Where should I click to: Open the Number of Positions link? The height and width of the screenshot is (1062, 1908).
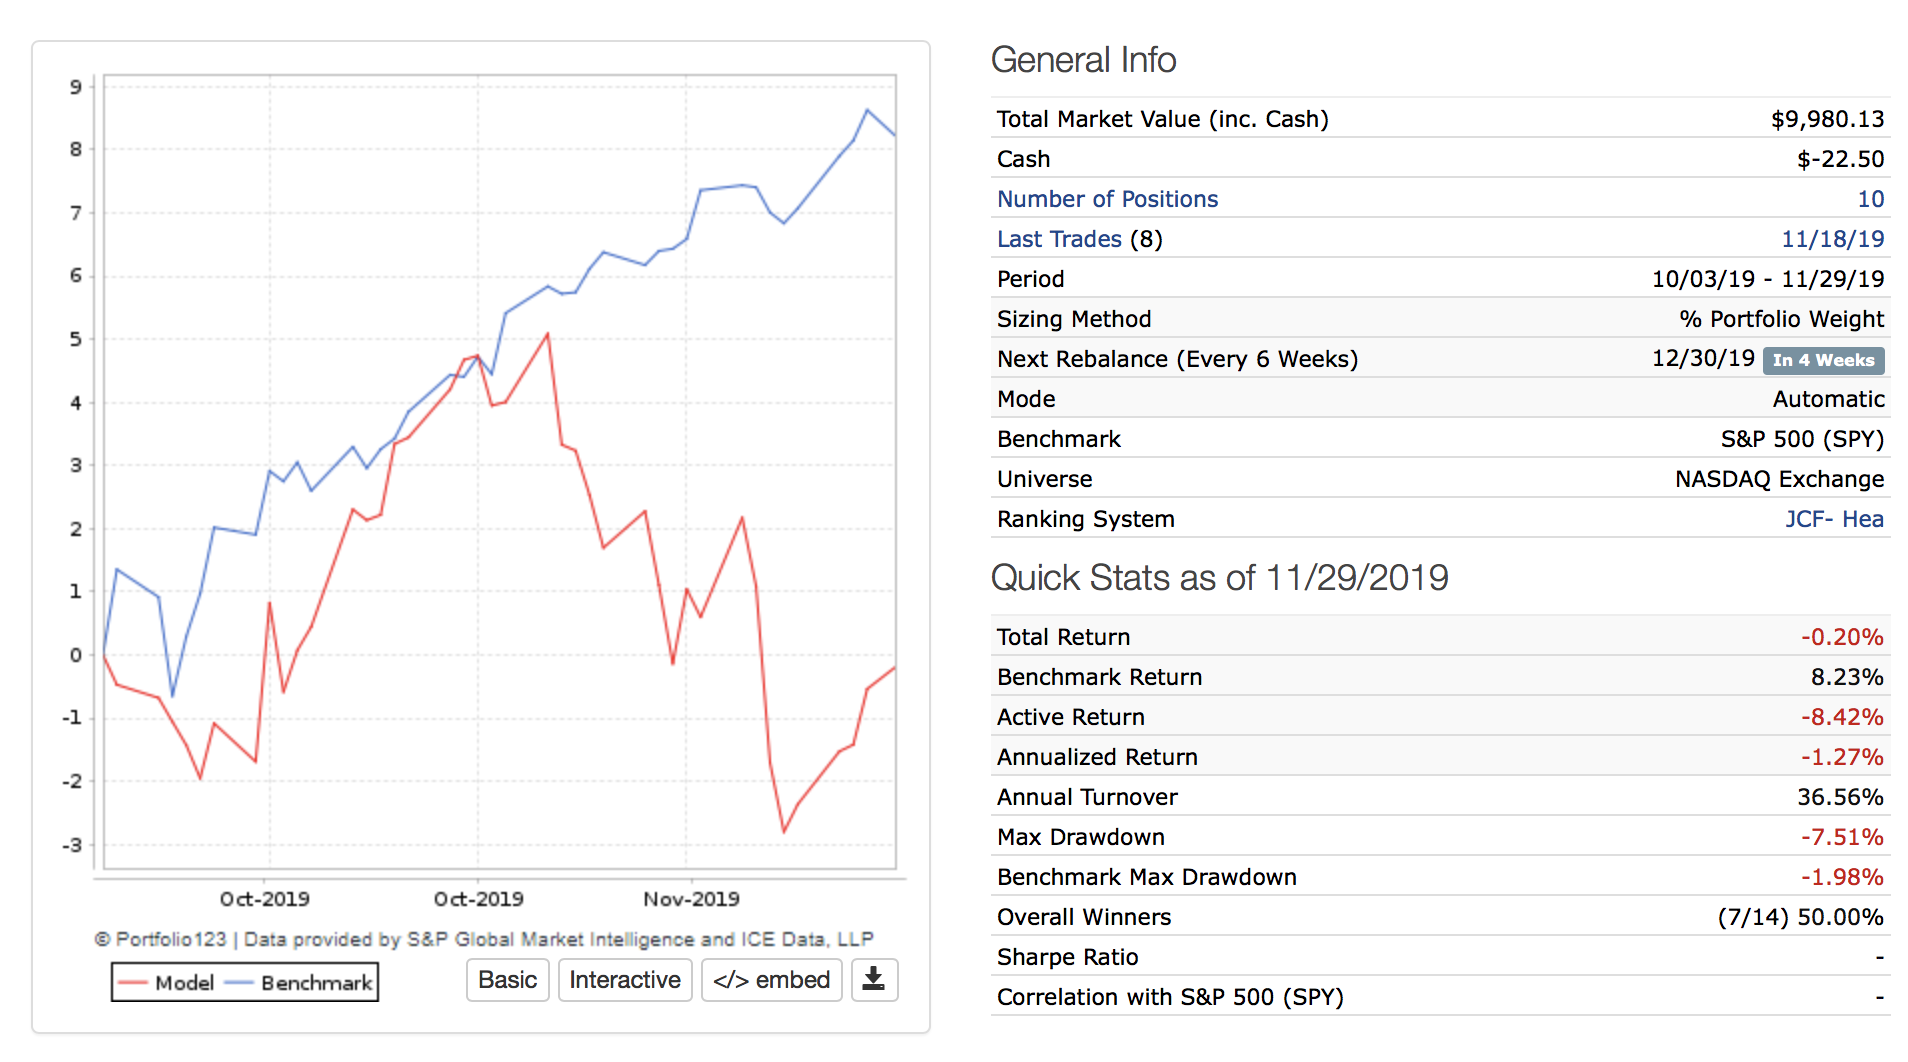point(1107,199)
